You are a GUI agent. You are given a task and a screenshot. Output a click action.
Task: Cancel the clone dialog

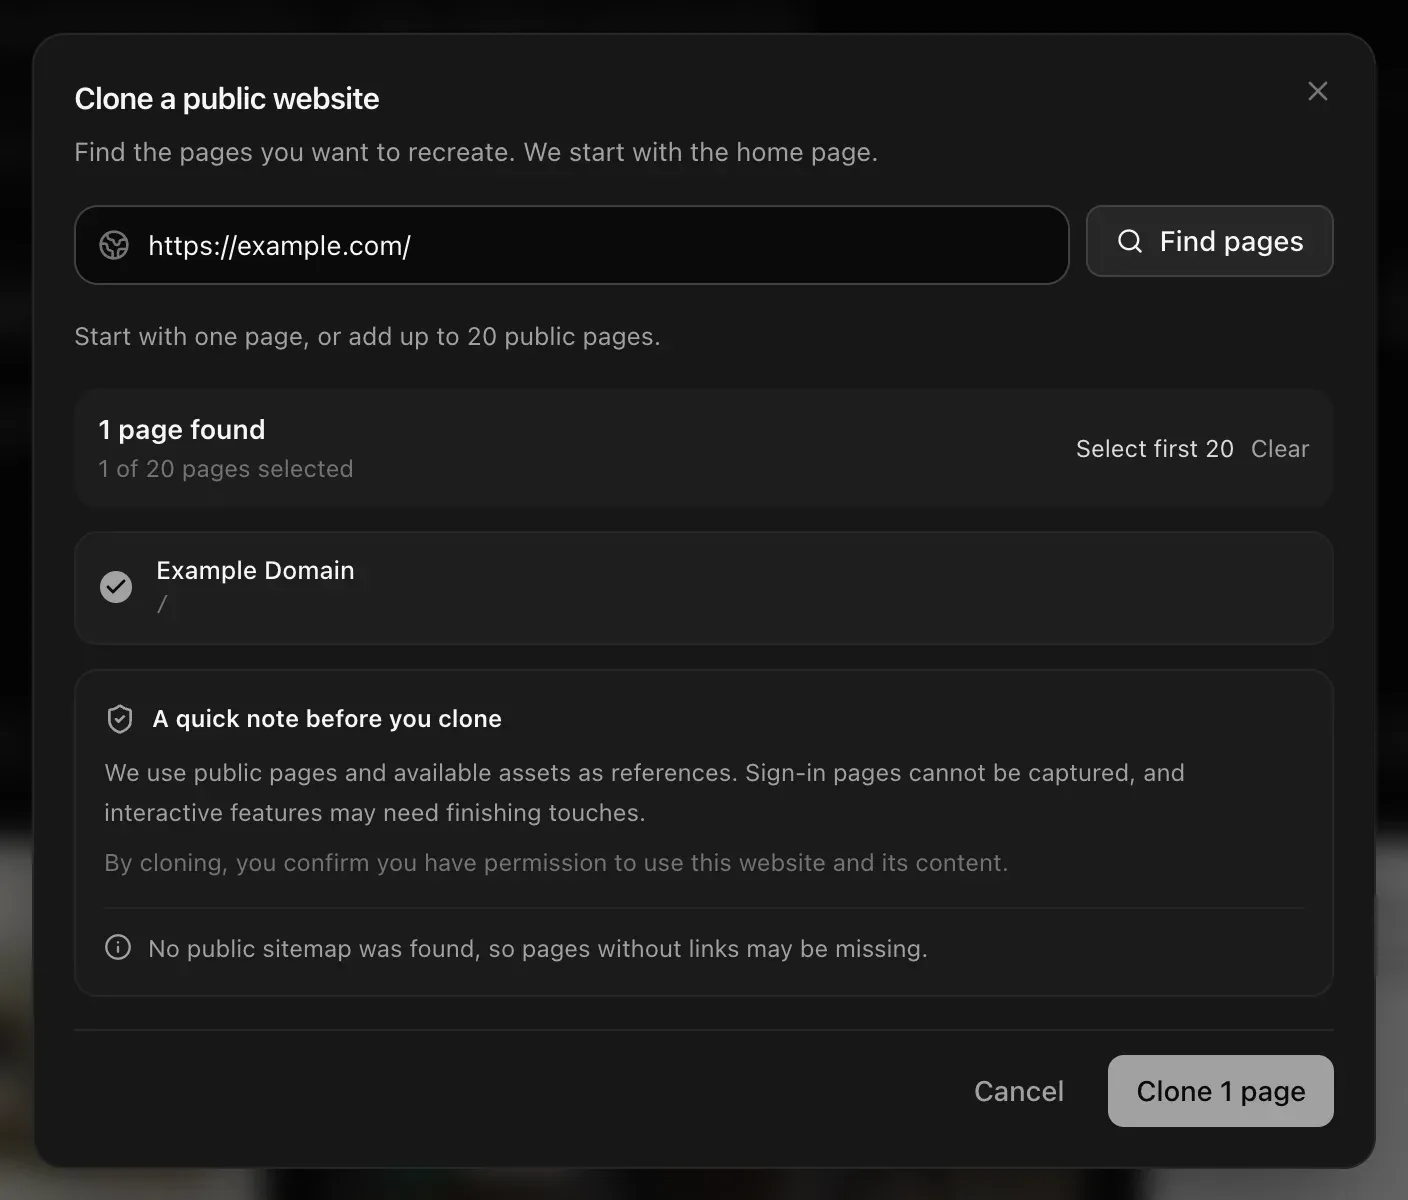(1018, 1091)
